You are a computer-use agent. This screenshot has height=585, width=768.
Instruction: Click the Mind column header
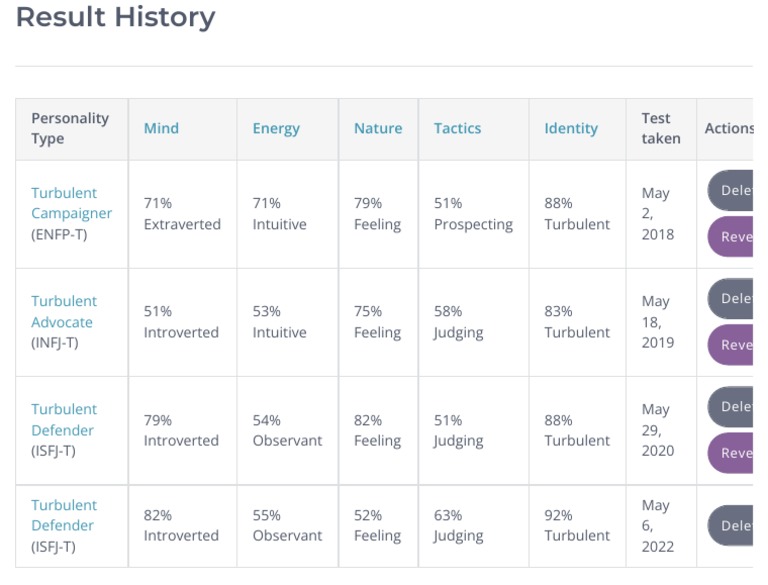click(x=161, y=129)
